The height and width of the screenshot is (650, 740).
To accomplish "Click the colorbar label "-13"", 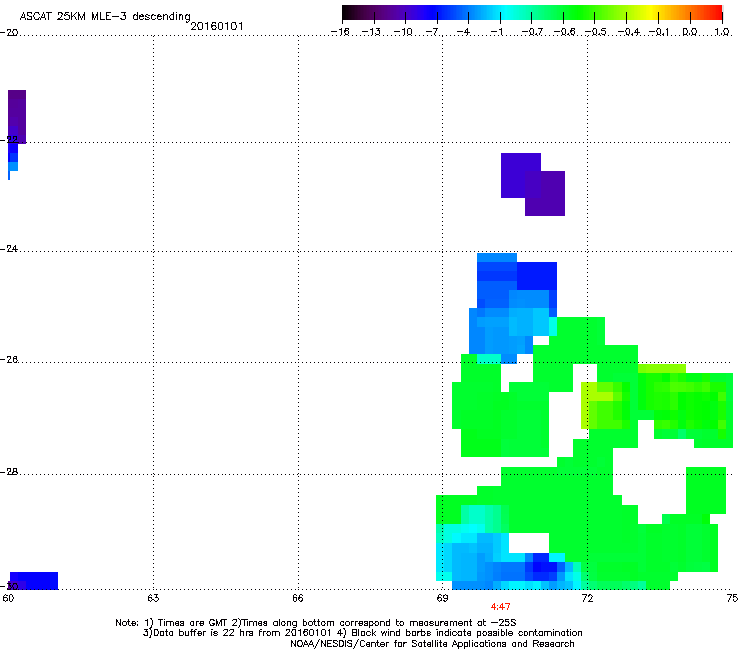I will click(x=371, y=32).
